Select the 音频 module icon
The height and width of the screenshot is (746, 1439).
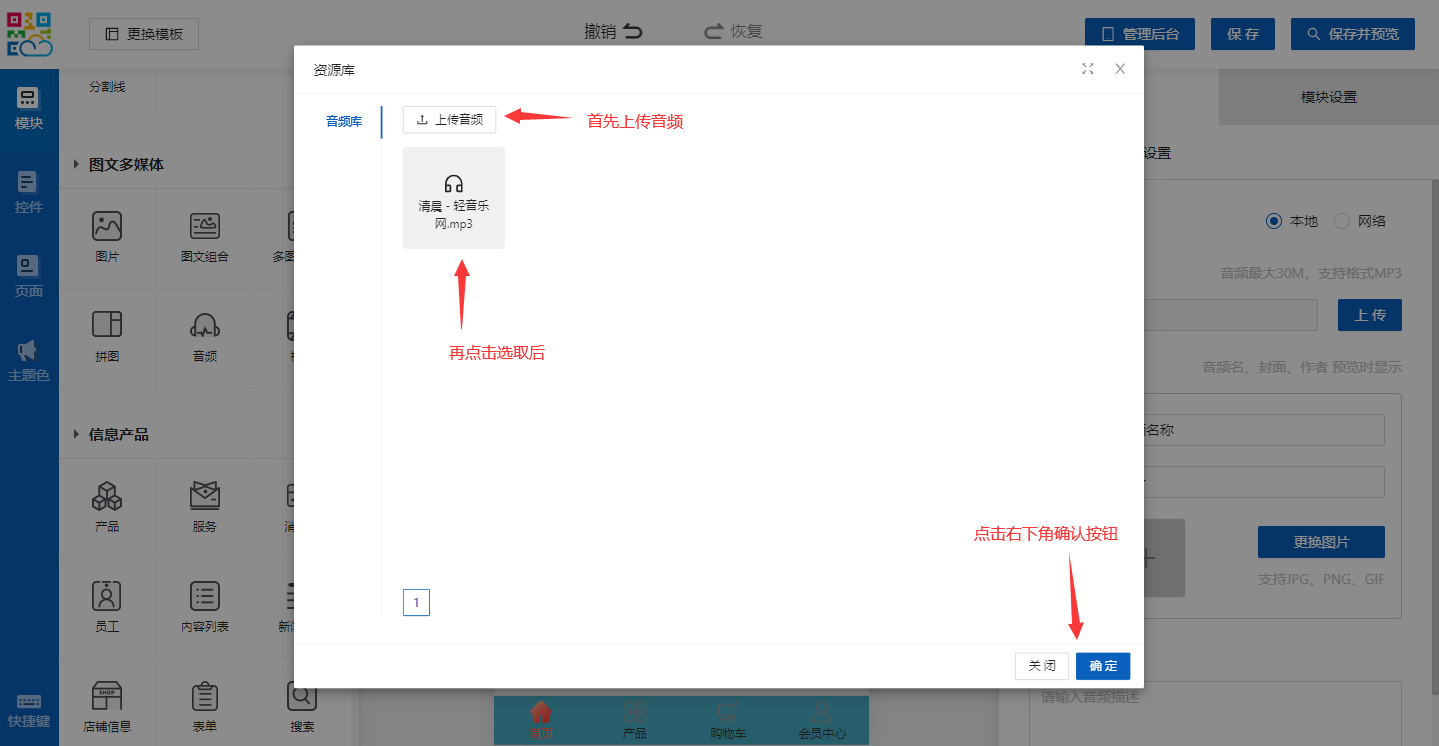[205, 336]
